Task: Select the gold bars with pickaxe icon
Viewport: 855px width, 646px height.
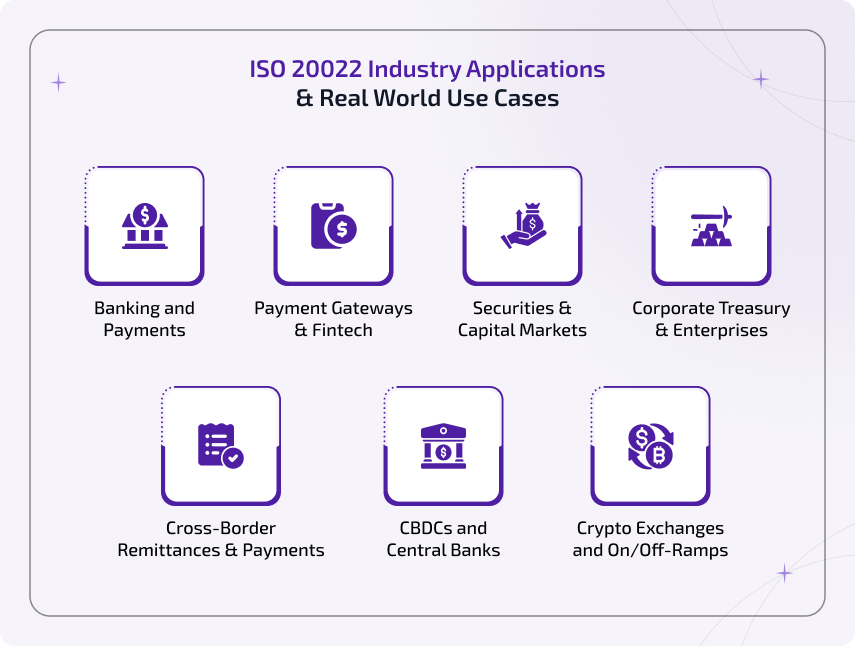Action: click(711, 224)
